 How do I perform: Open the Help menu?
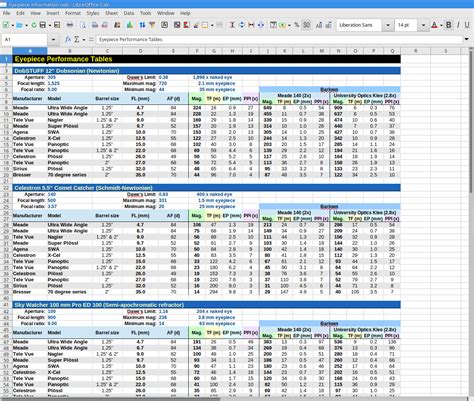click(x=185, y=13)
